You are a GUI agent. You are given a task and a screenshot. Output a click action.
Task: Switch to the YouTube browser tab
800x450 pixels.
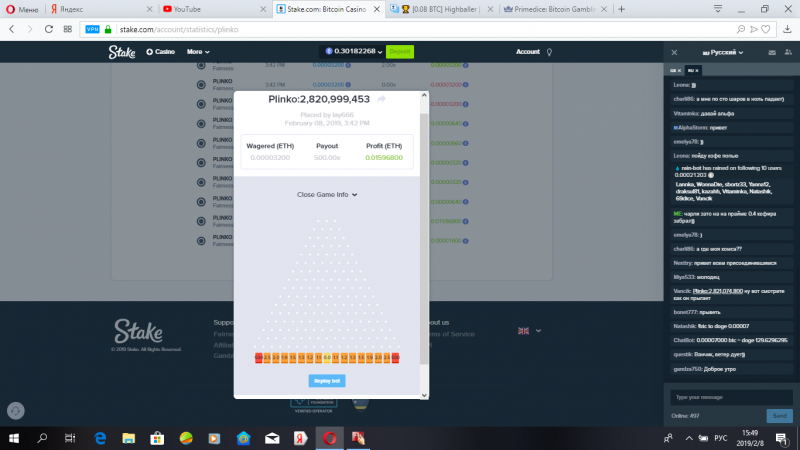tap(215, 9)
